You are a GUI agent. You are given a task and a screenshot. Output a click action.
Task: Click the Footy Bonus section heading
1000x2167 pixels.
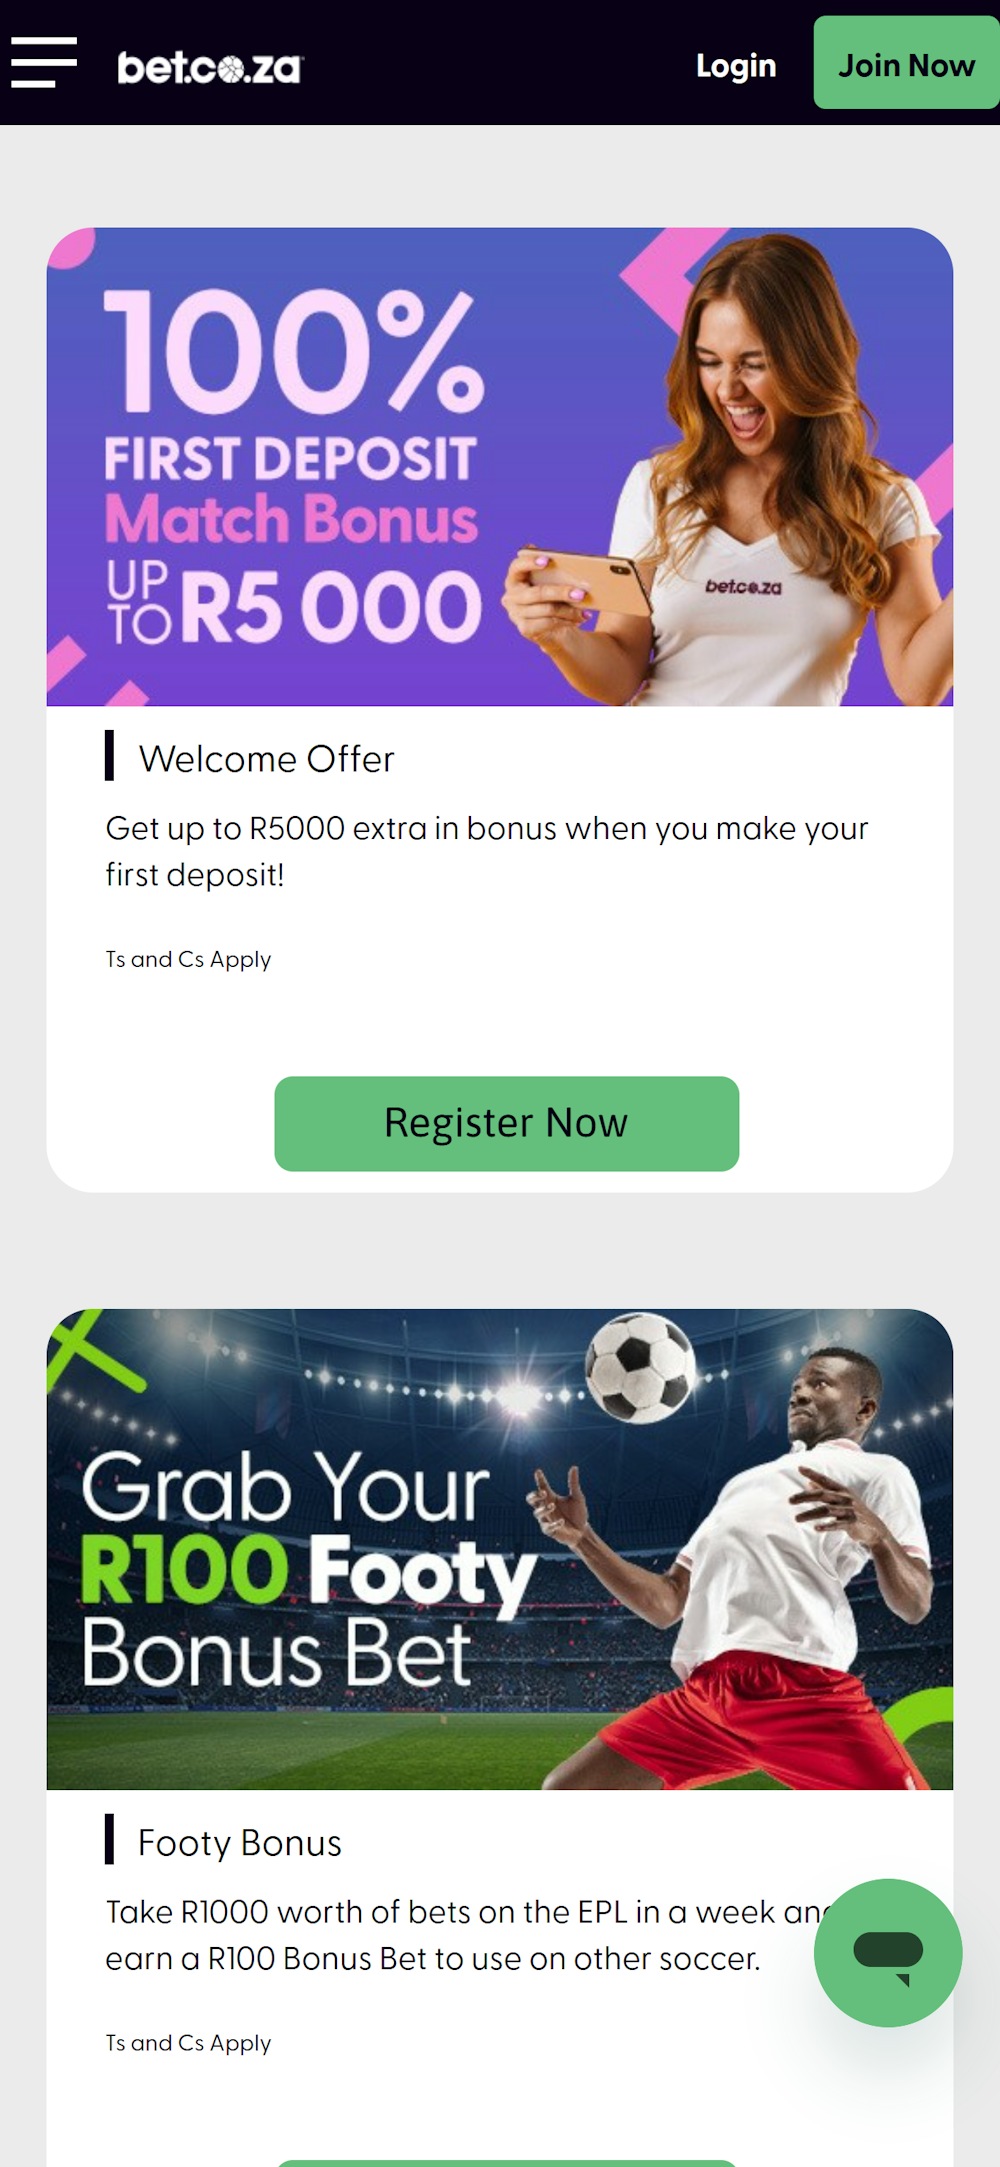(240, 1842)
